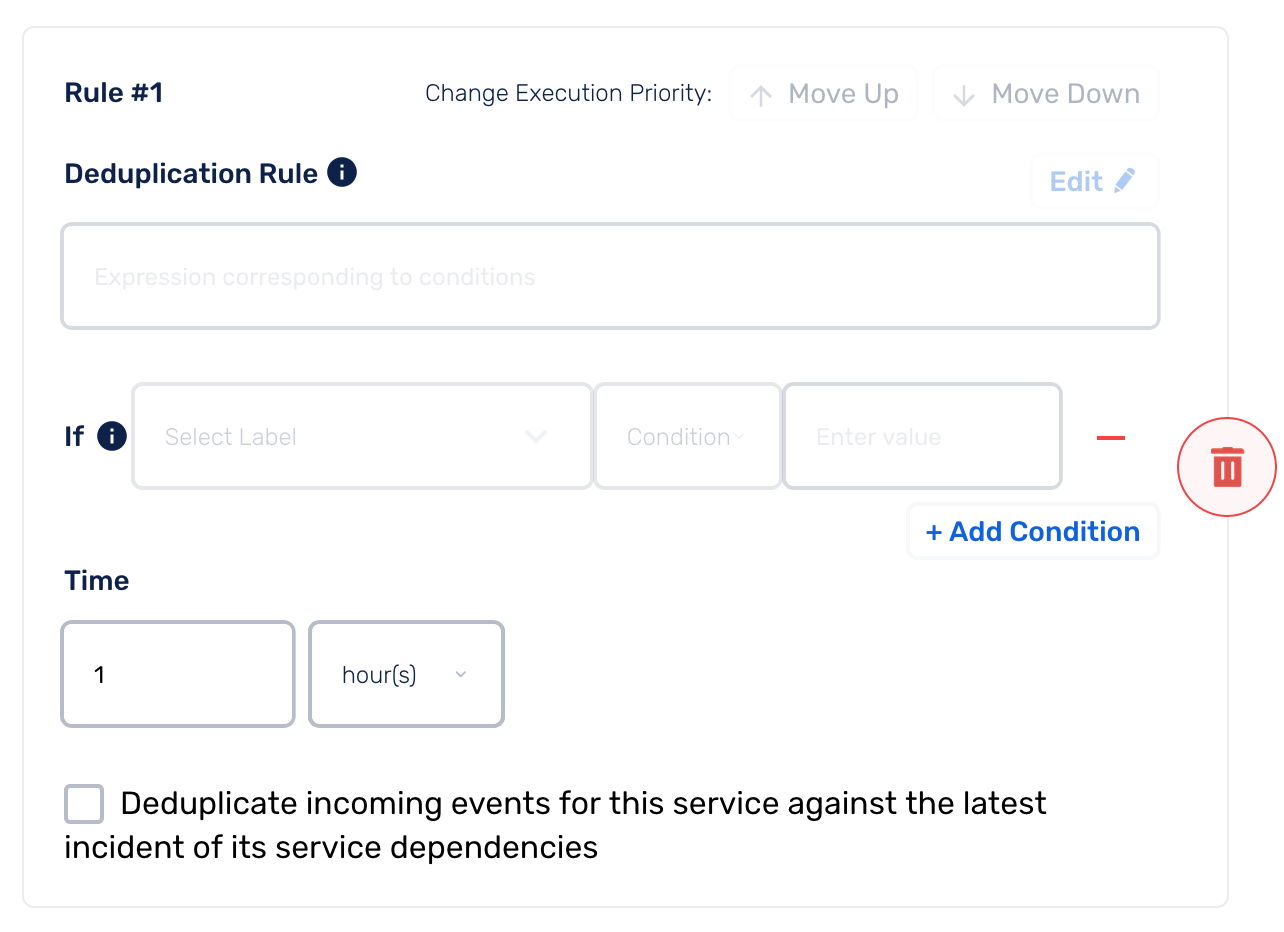Click the info icon next to If
Image resolution: width=1284 pixels, height=932 pixels.
pyautogui.click(x=112, y=437)
